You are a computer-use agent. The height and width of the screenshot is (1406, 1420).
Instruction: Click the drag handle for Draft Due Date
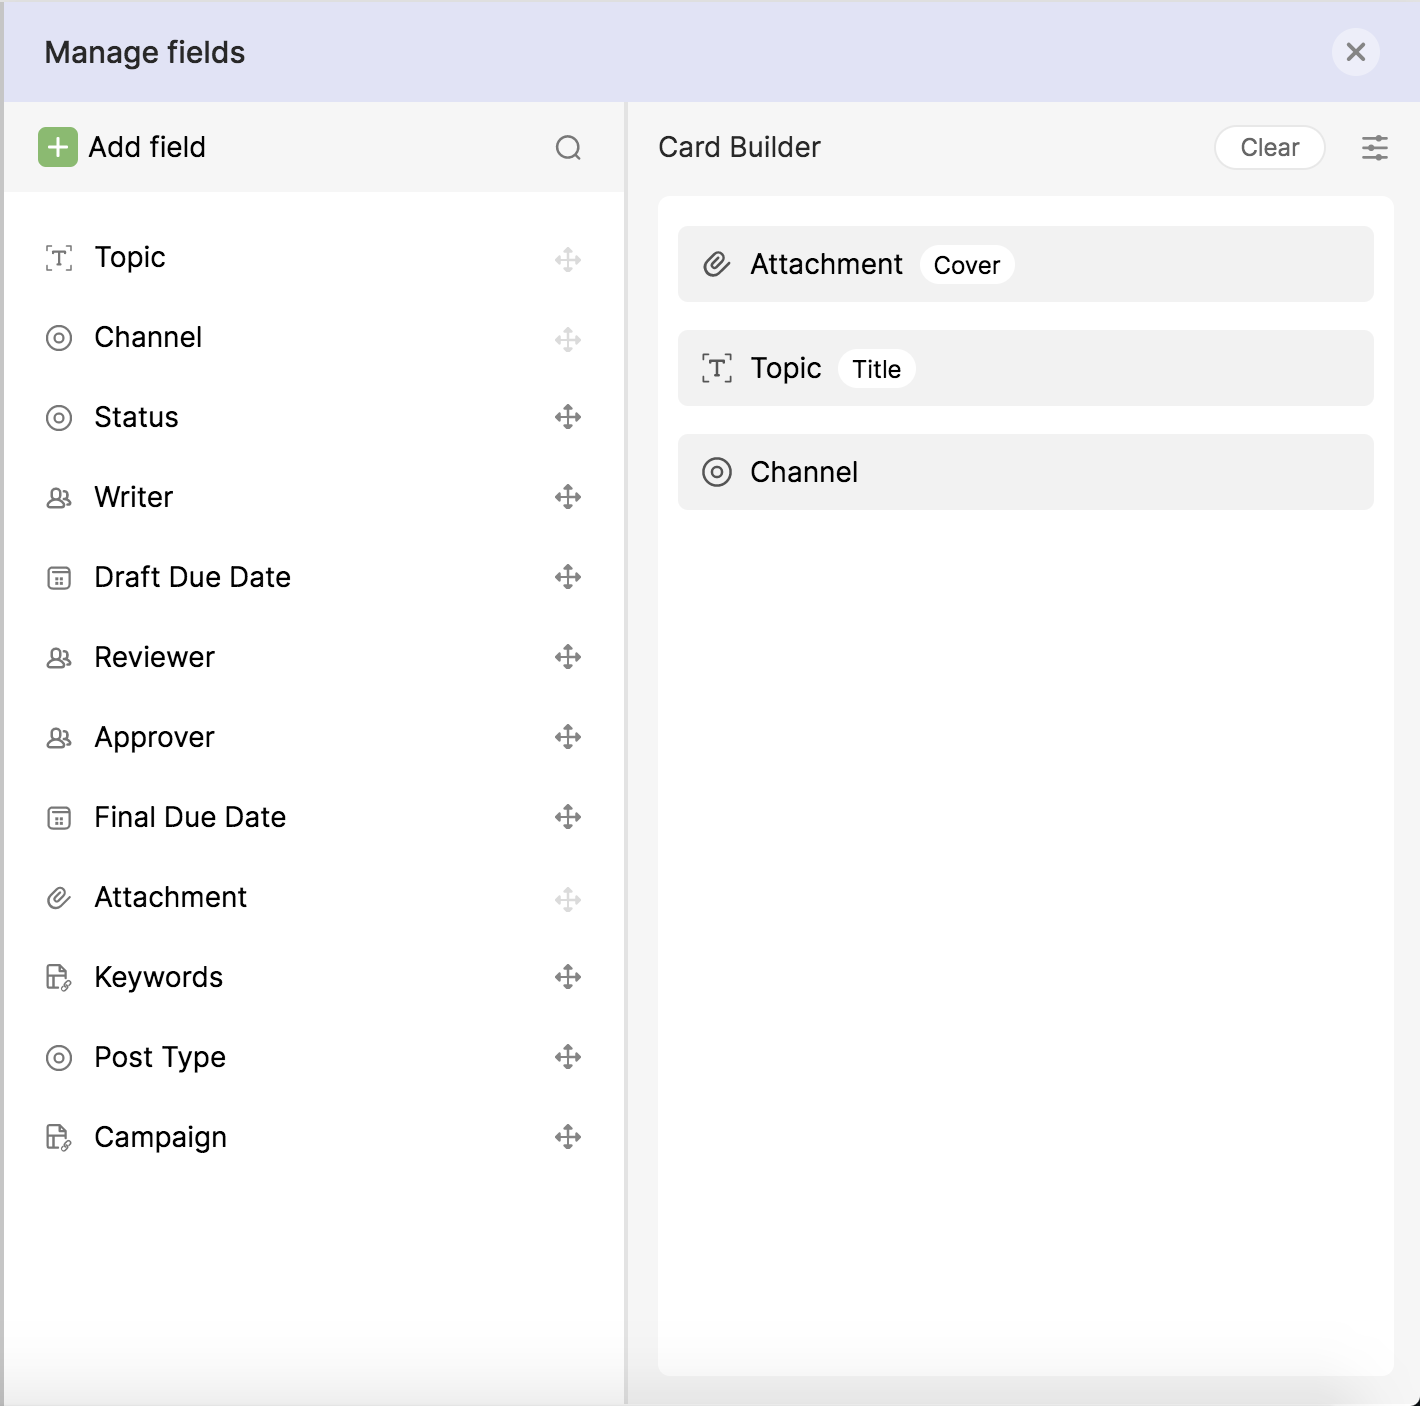tap(568, 577)
